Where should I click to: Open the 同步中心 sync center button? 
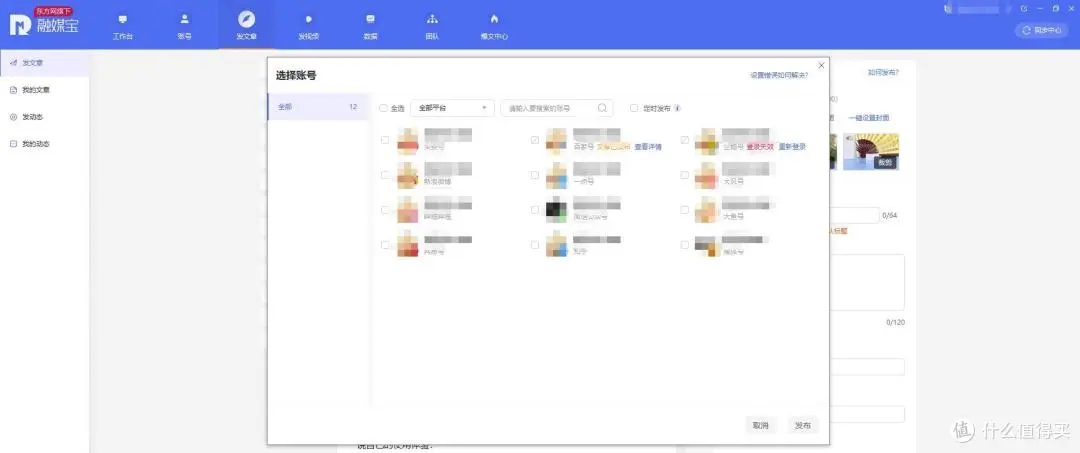[1041, 30]
